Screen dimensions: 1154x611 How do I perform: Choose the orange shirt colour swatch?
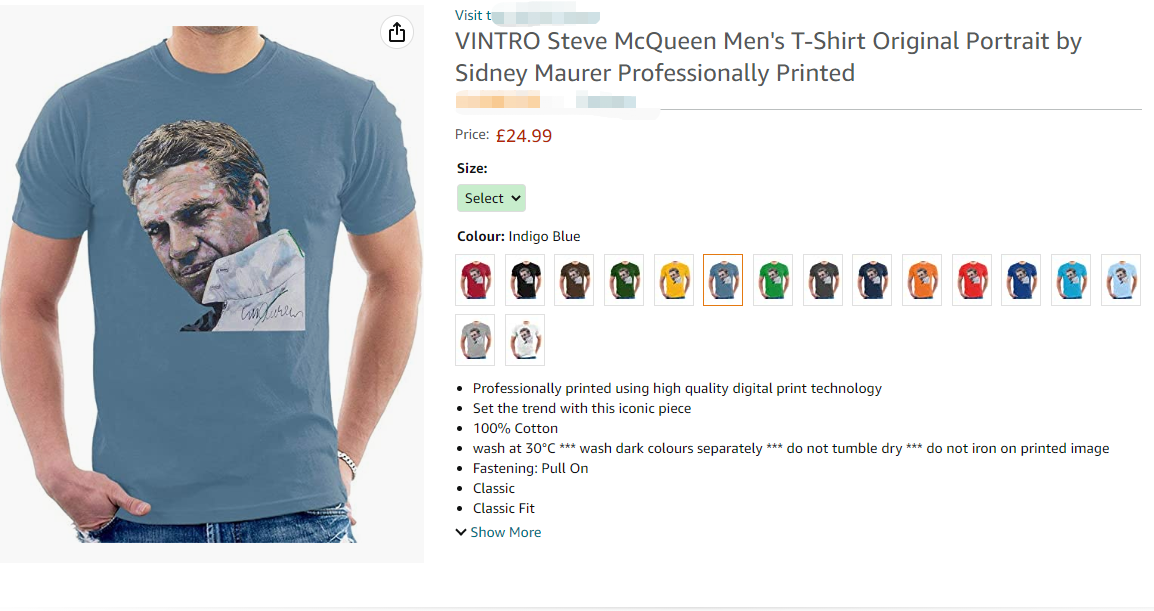[922, 280]
